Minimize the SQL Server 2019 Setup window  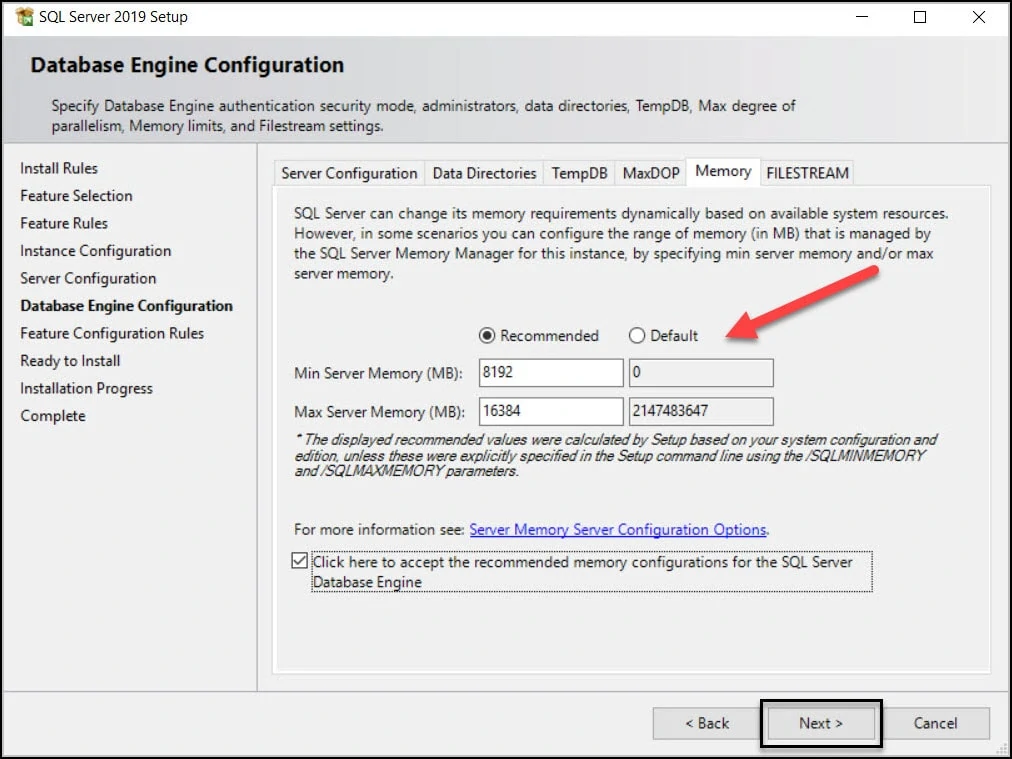click(862, 17)
